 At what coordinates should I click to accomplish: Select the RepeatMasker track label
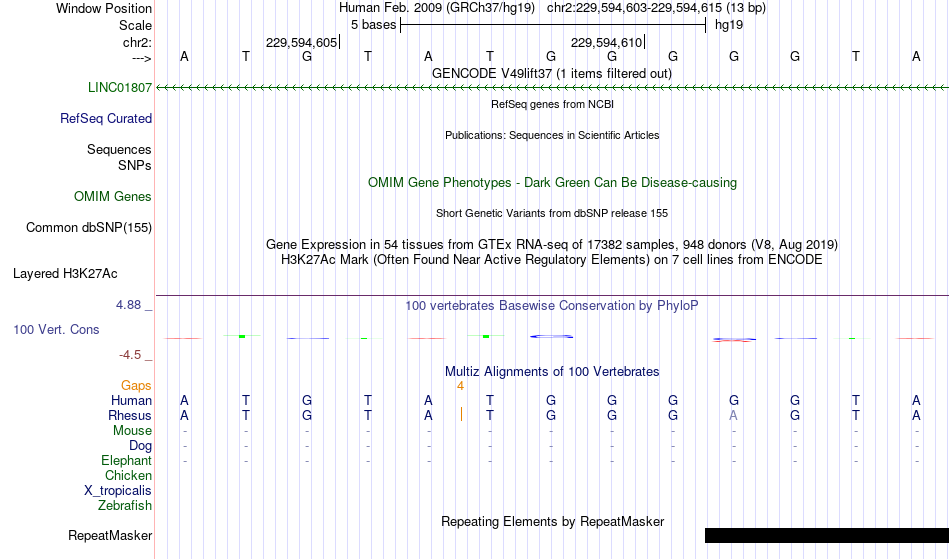[x=110, y=535]
